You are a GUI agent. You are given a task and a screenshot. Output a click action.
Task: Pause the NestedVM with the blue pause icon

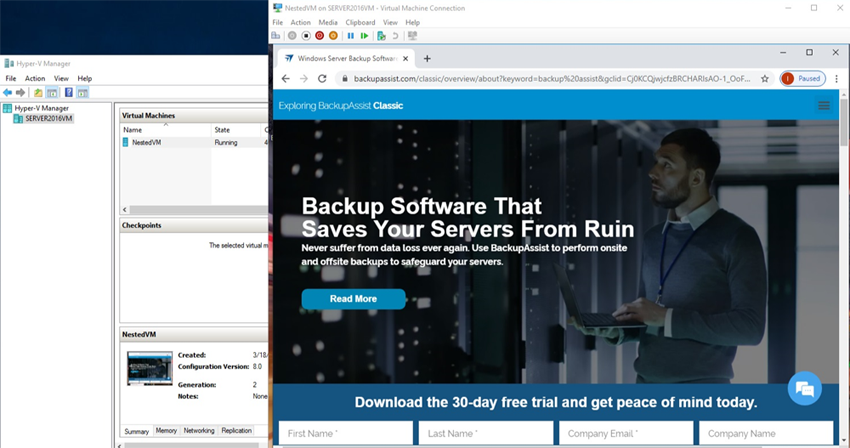point(351,36)
